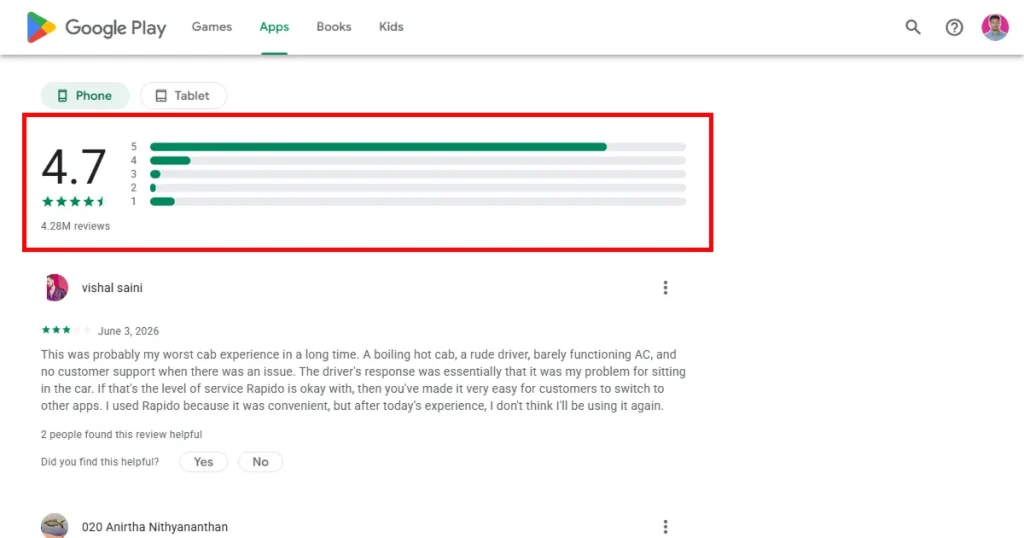Image resolution: width=1024 pixels, height=538 pixels.
Task: Open the search magnifier icon
Action: pos(913,27)
